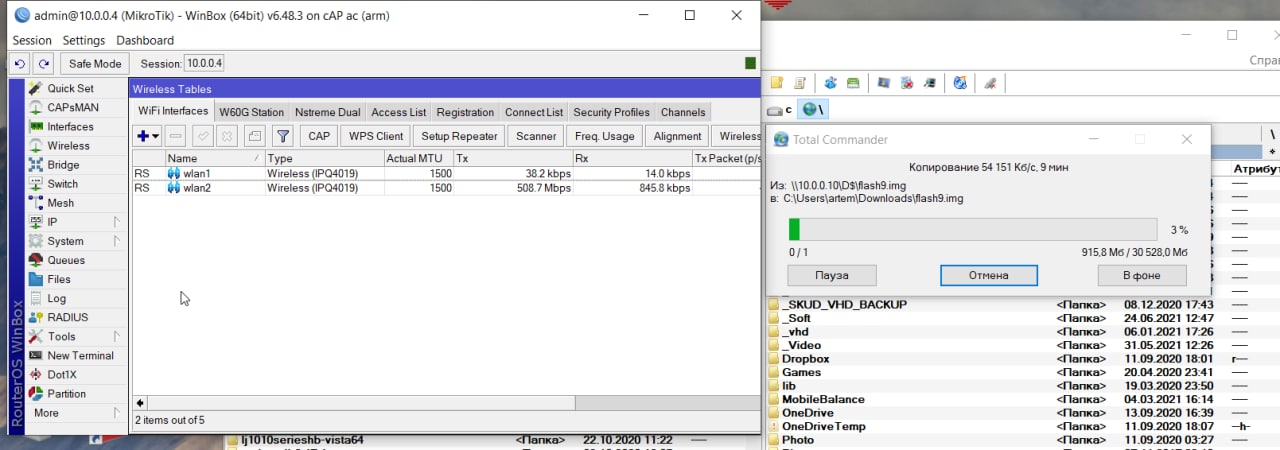
Task: Open Queues in WinBox sidebar
Action: point(66,260)
